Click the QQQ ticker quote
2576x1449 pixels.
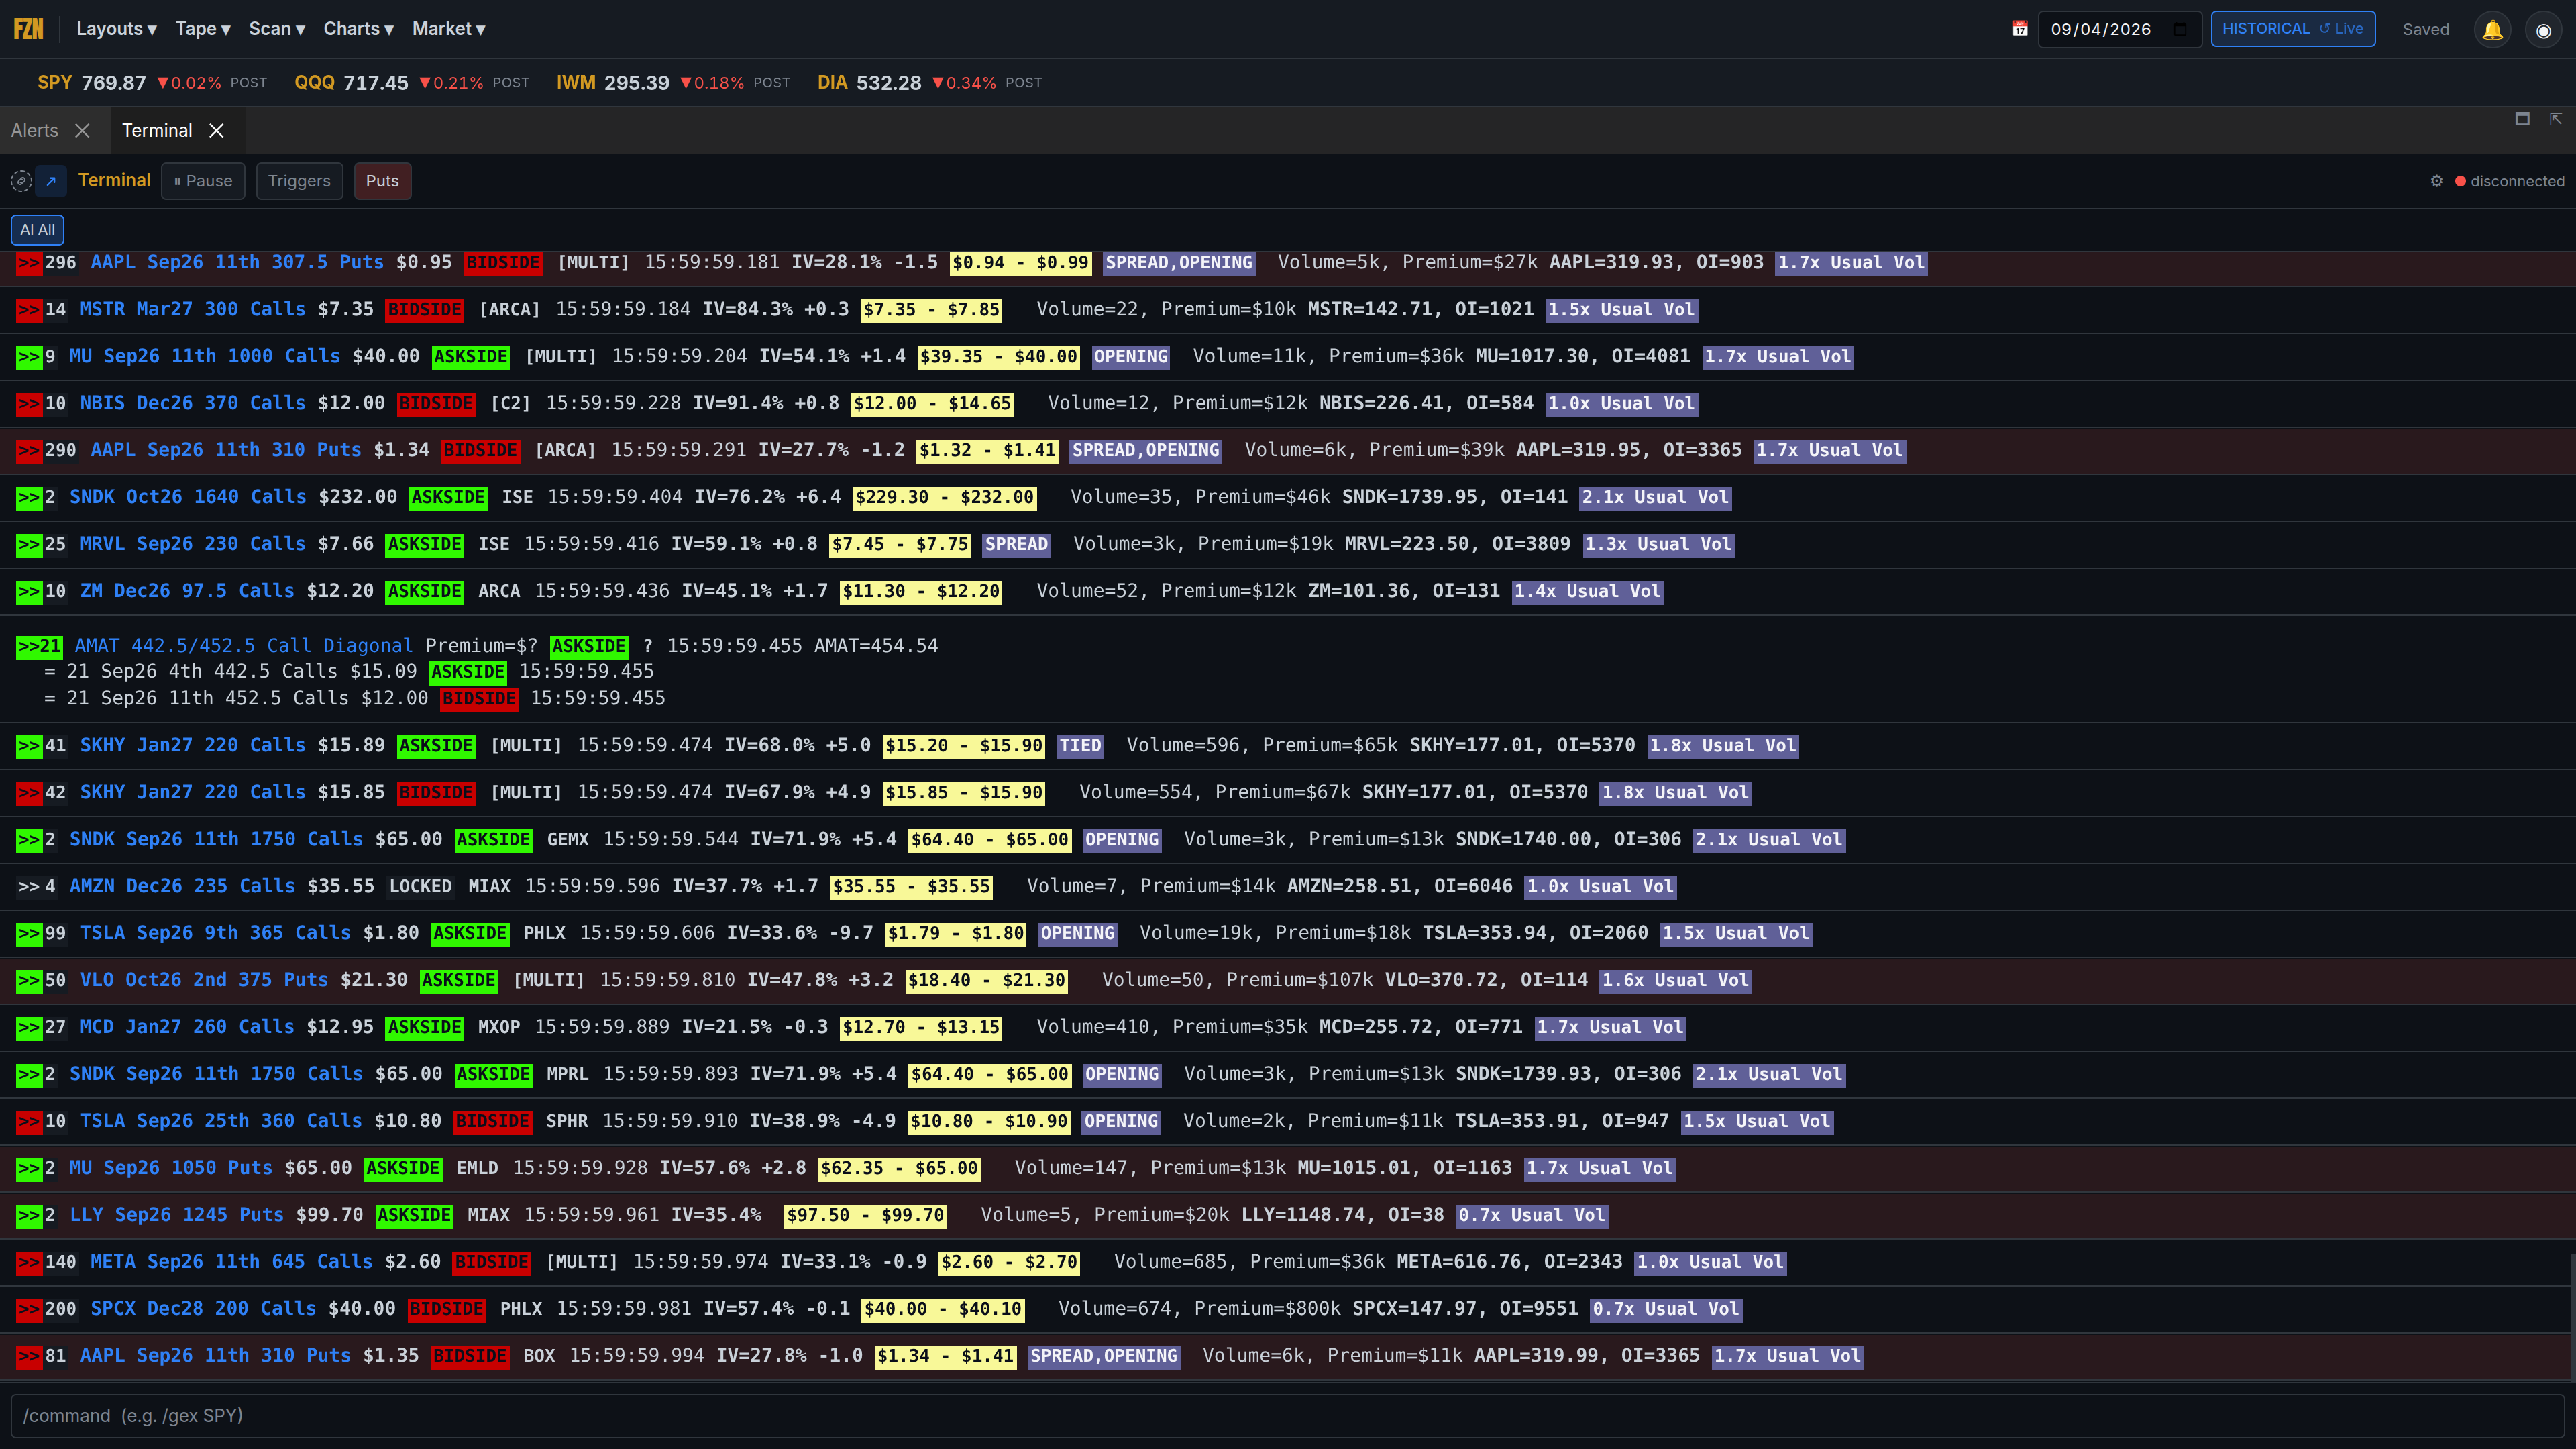click(412, 83)
